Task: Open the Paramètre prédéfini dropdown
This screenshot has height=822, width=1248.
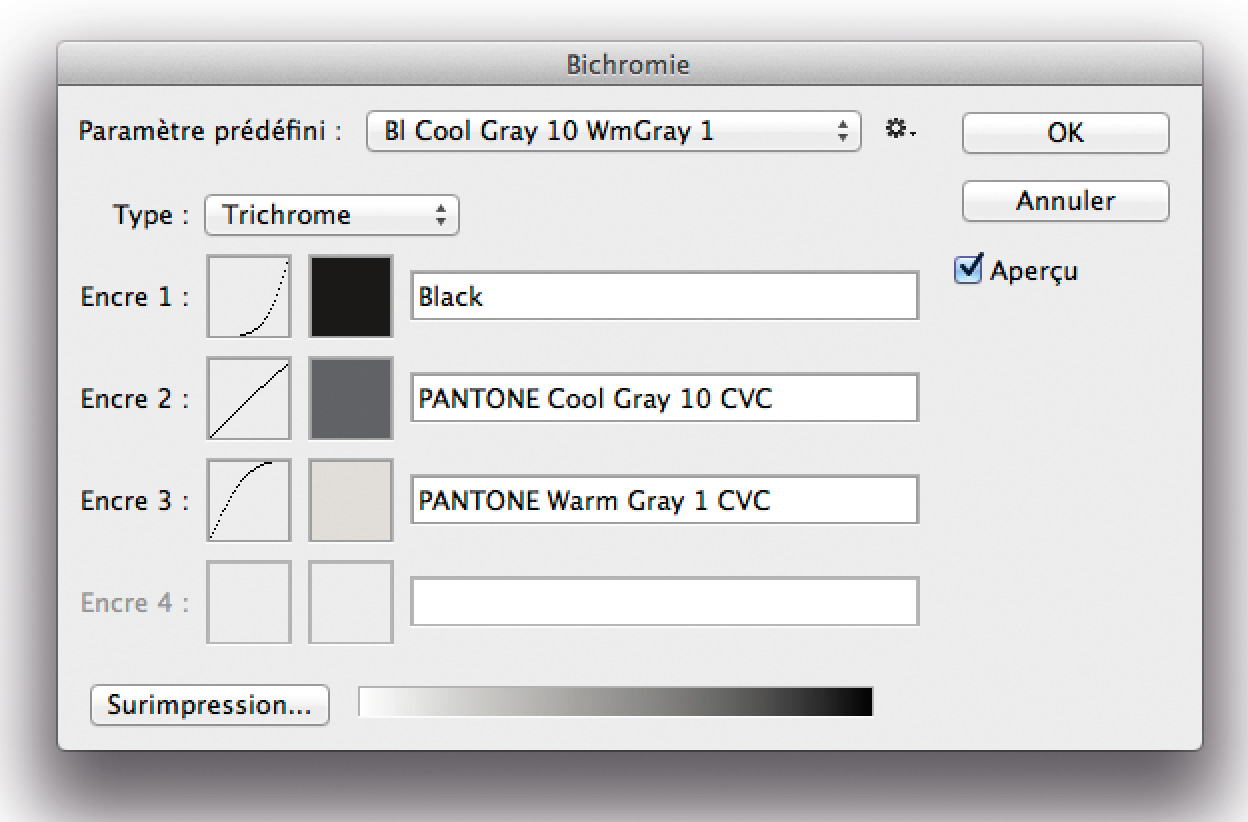Action: coord(614,130)
